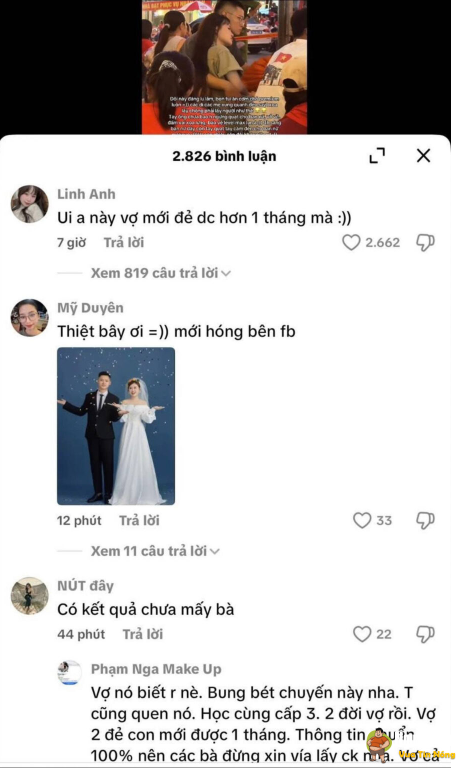The image size is (468, 774).
Task: Tap the video preview above comments
Action: point(225,67)
